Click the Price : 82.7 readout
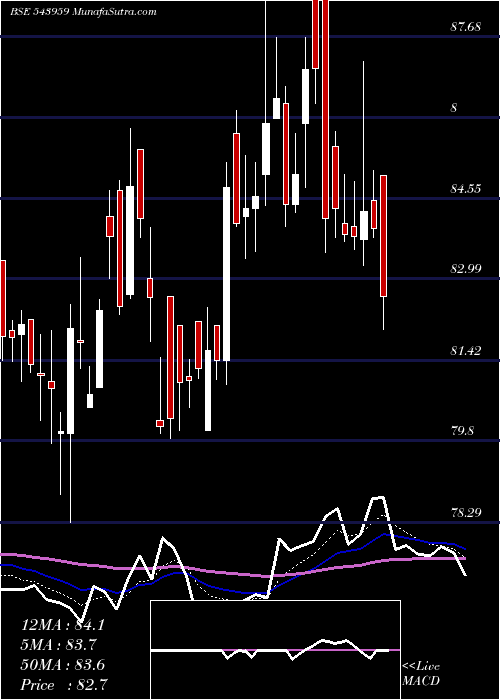Viewport: 500px width, 700px height. (x=64, y=684)
